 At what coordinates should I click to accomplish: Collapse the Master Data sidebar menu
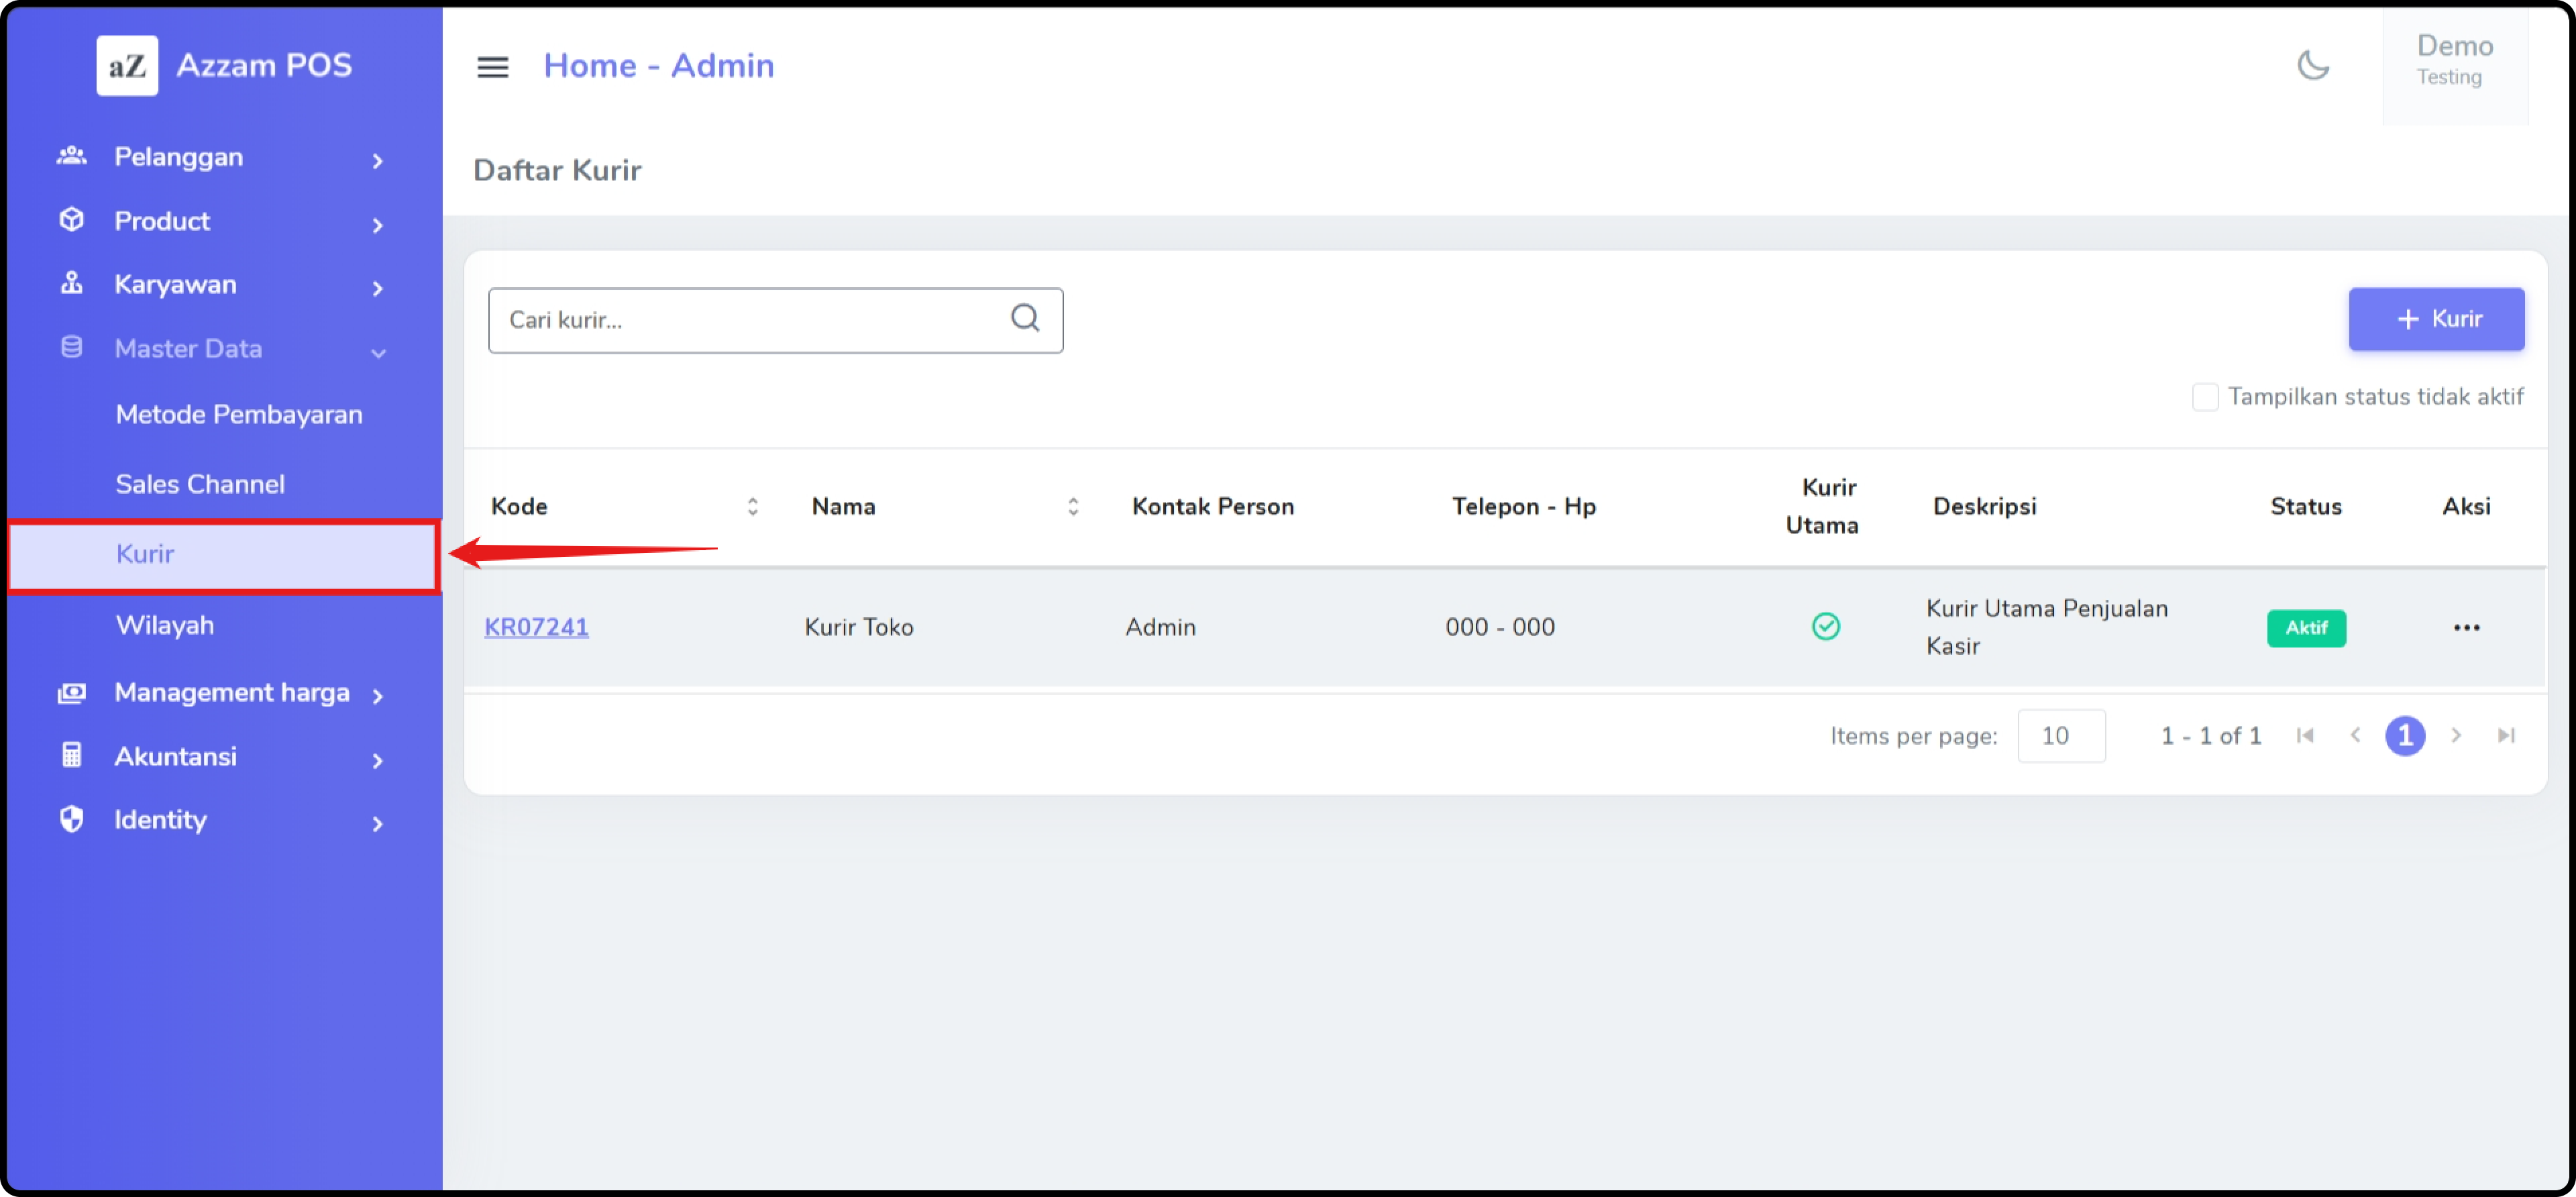click(x=220, y=349)
